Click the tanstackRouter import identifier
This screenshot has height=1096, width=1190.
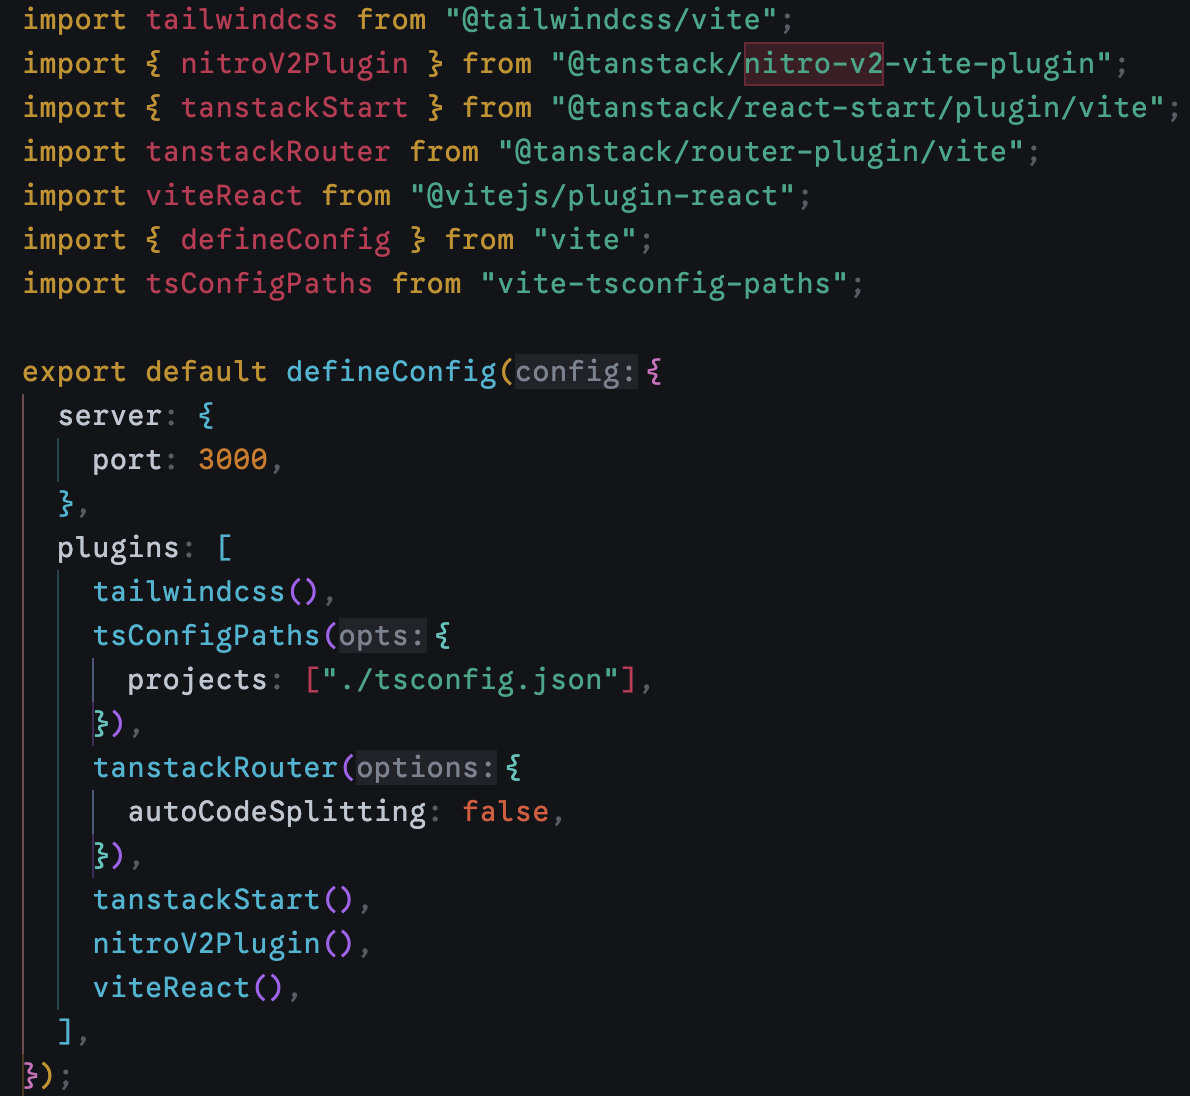pyautogui.click(x=268, y=152)
